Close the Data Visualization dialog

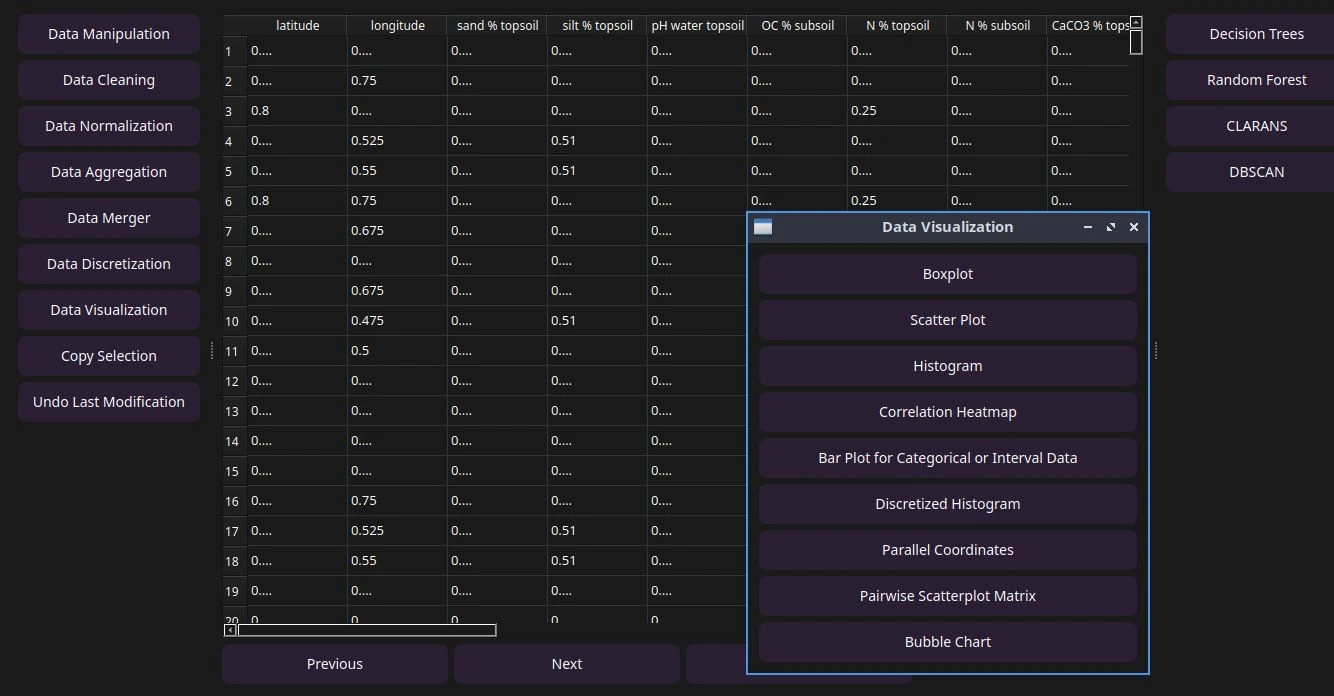[x=1134, y=227]
